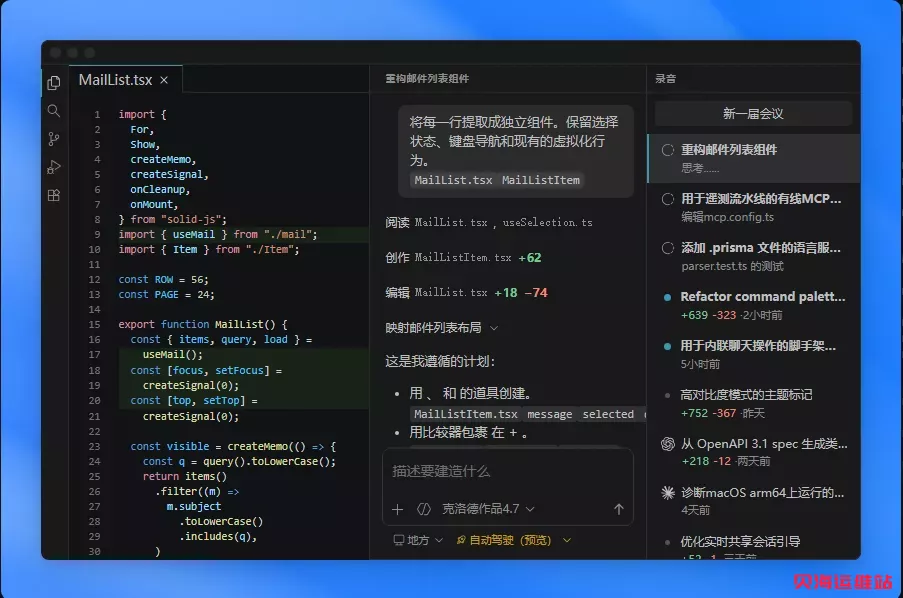
Task: Click the +639 -323 diff stats text
Action: coord(708,315)
